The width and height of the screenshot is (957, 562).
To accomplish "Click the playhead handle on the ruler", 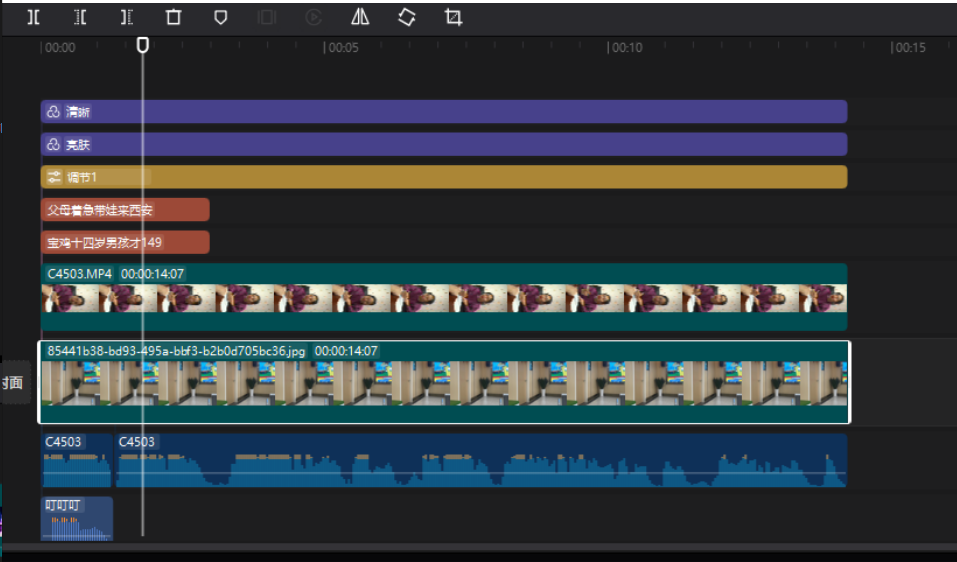I will (x=143, y=45).
